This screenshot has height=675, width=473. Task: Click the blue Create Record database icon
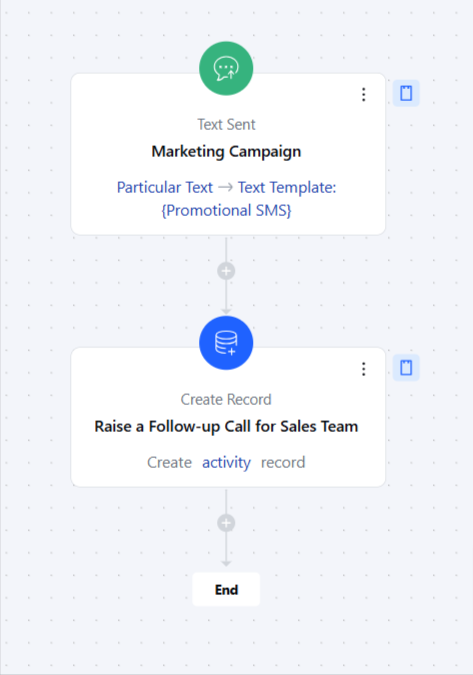(x=226, y=343)
